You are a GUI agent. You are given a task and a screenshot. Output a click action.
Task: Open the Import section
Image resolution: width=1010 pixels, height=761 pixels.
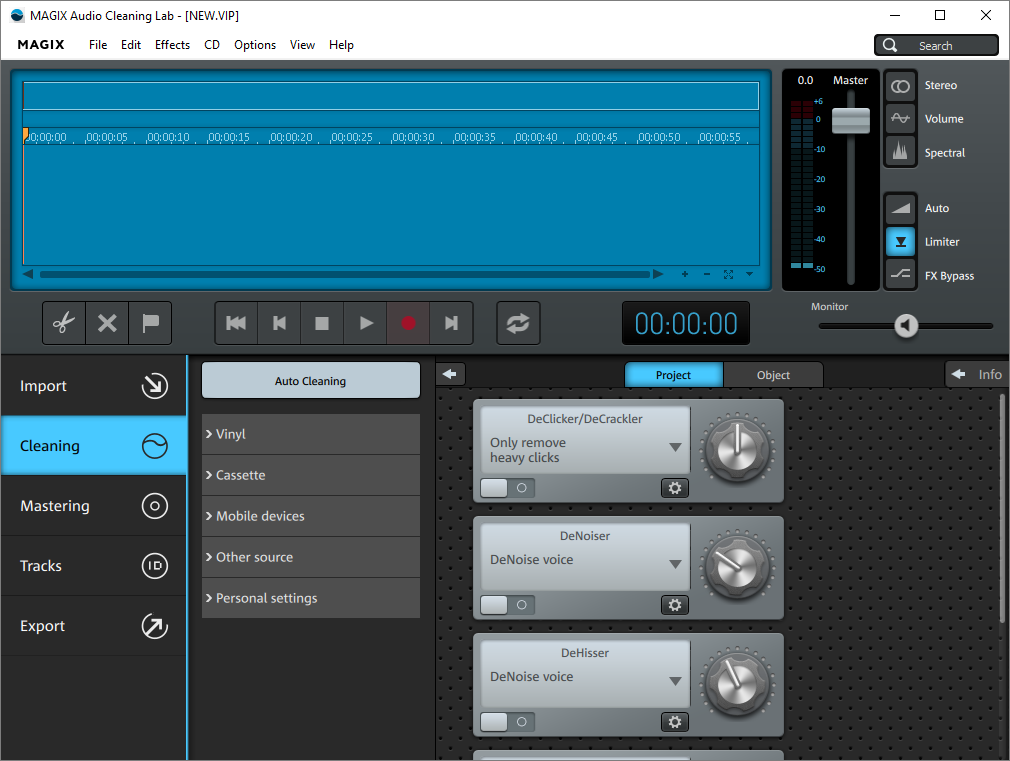click(x=93, y=386)
